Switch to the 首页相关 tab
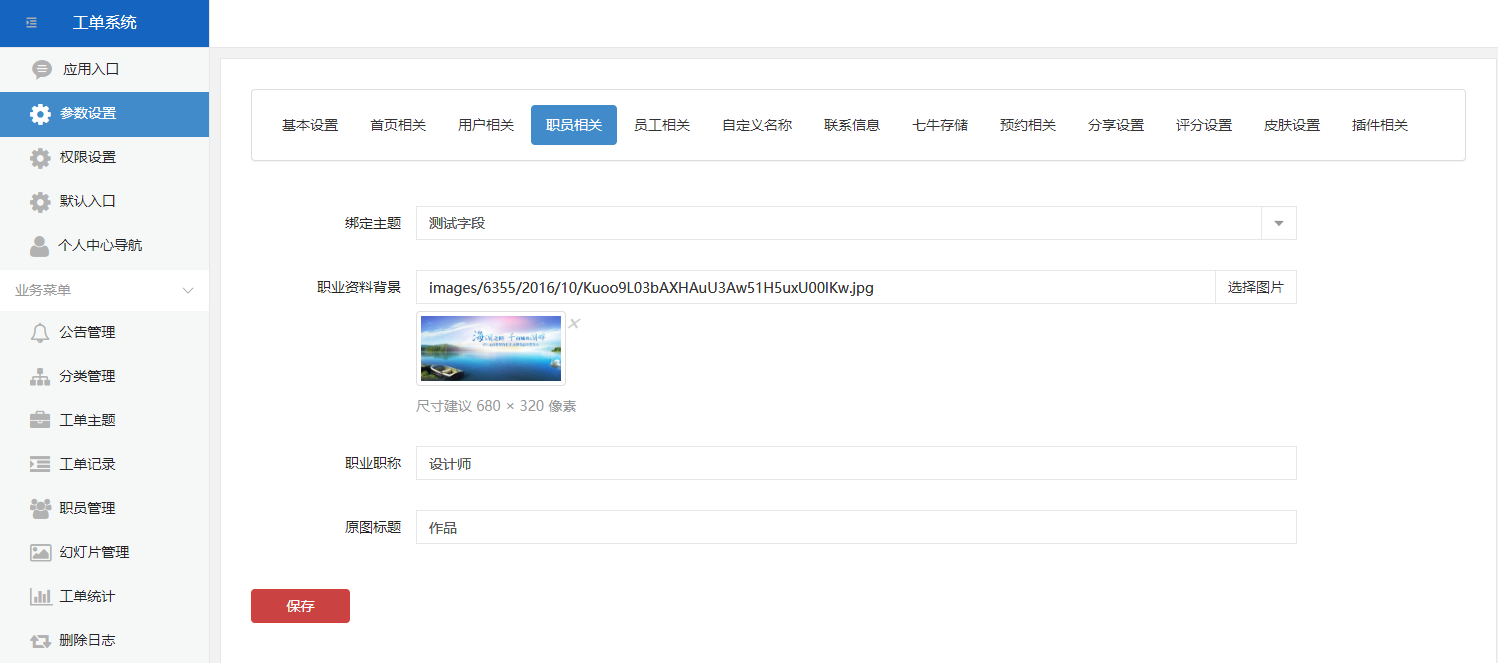The height and width of the screenshot is (663, 1498). (x=398, y=125)
